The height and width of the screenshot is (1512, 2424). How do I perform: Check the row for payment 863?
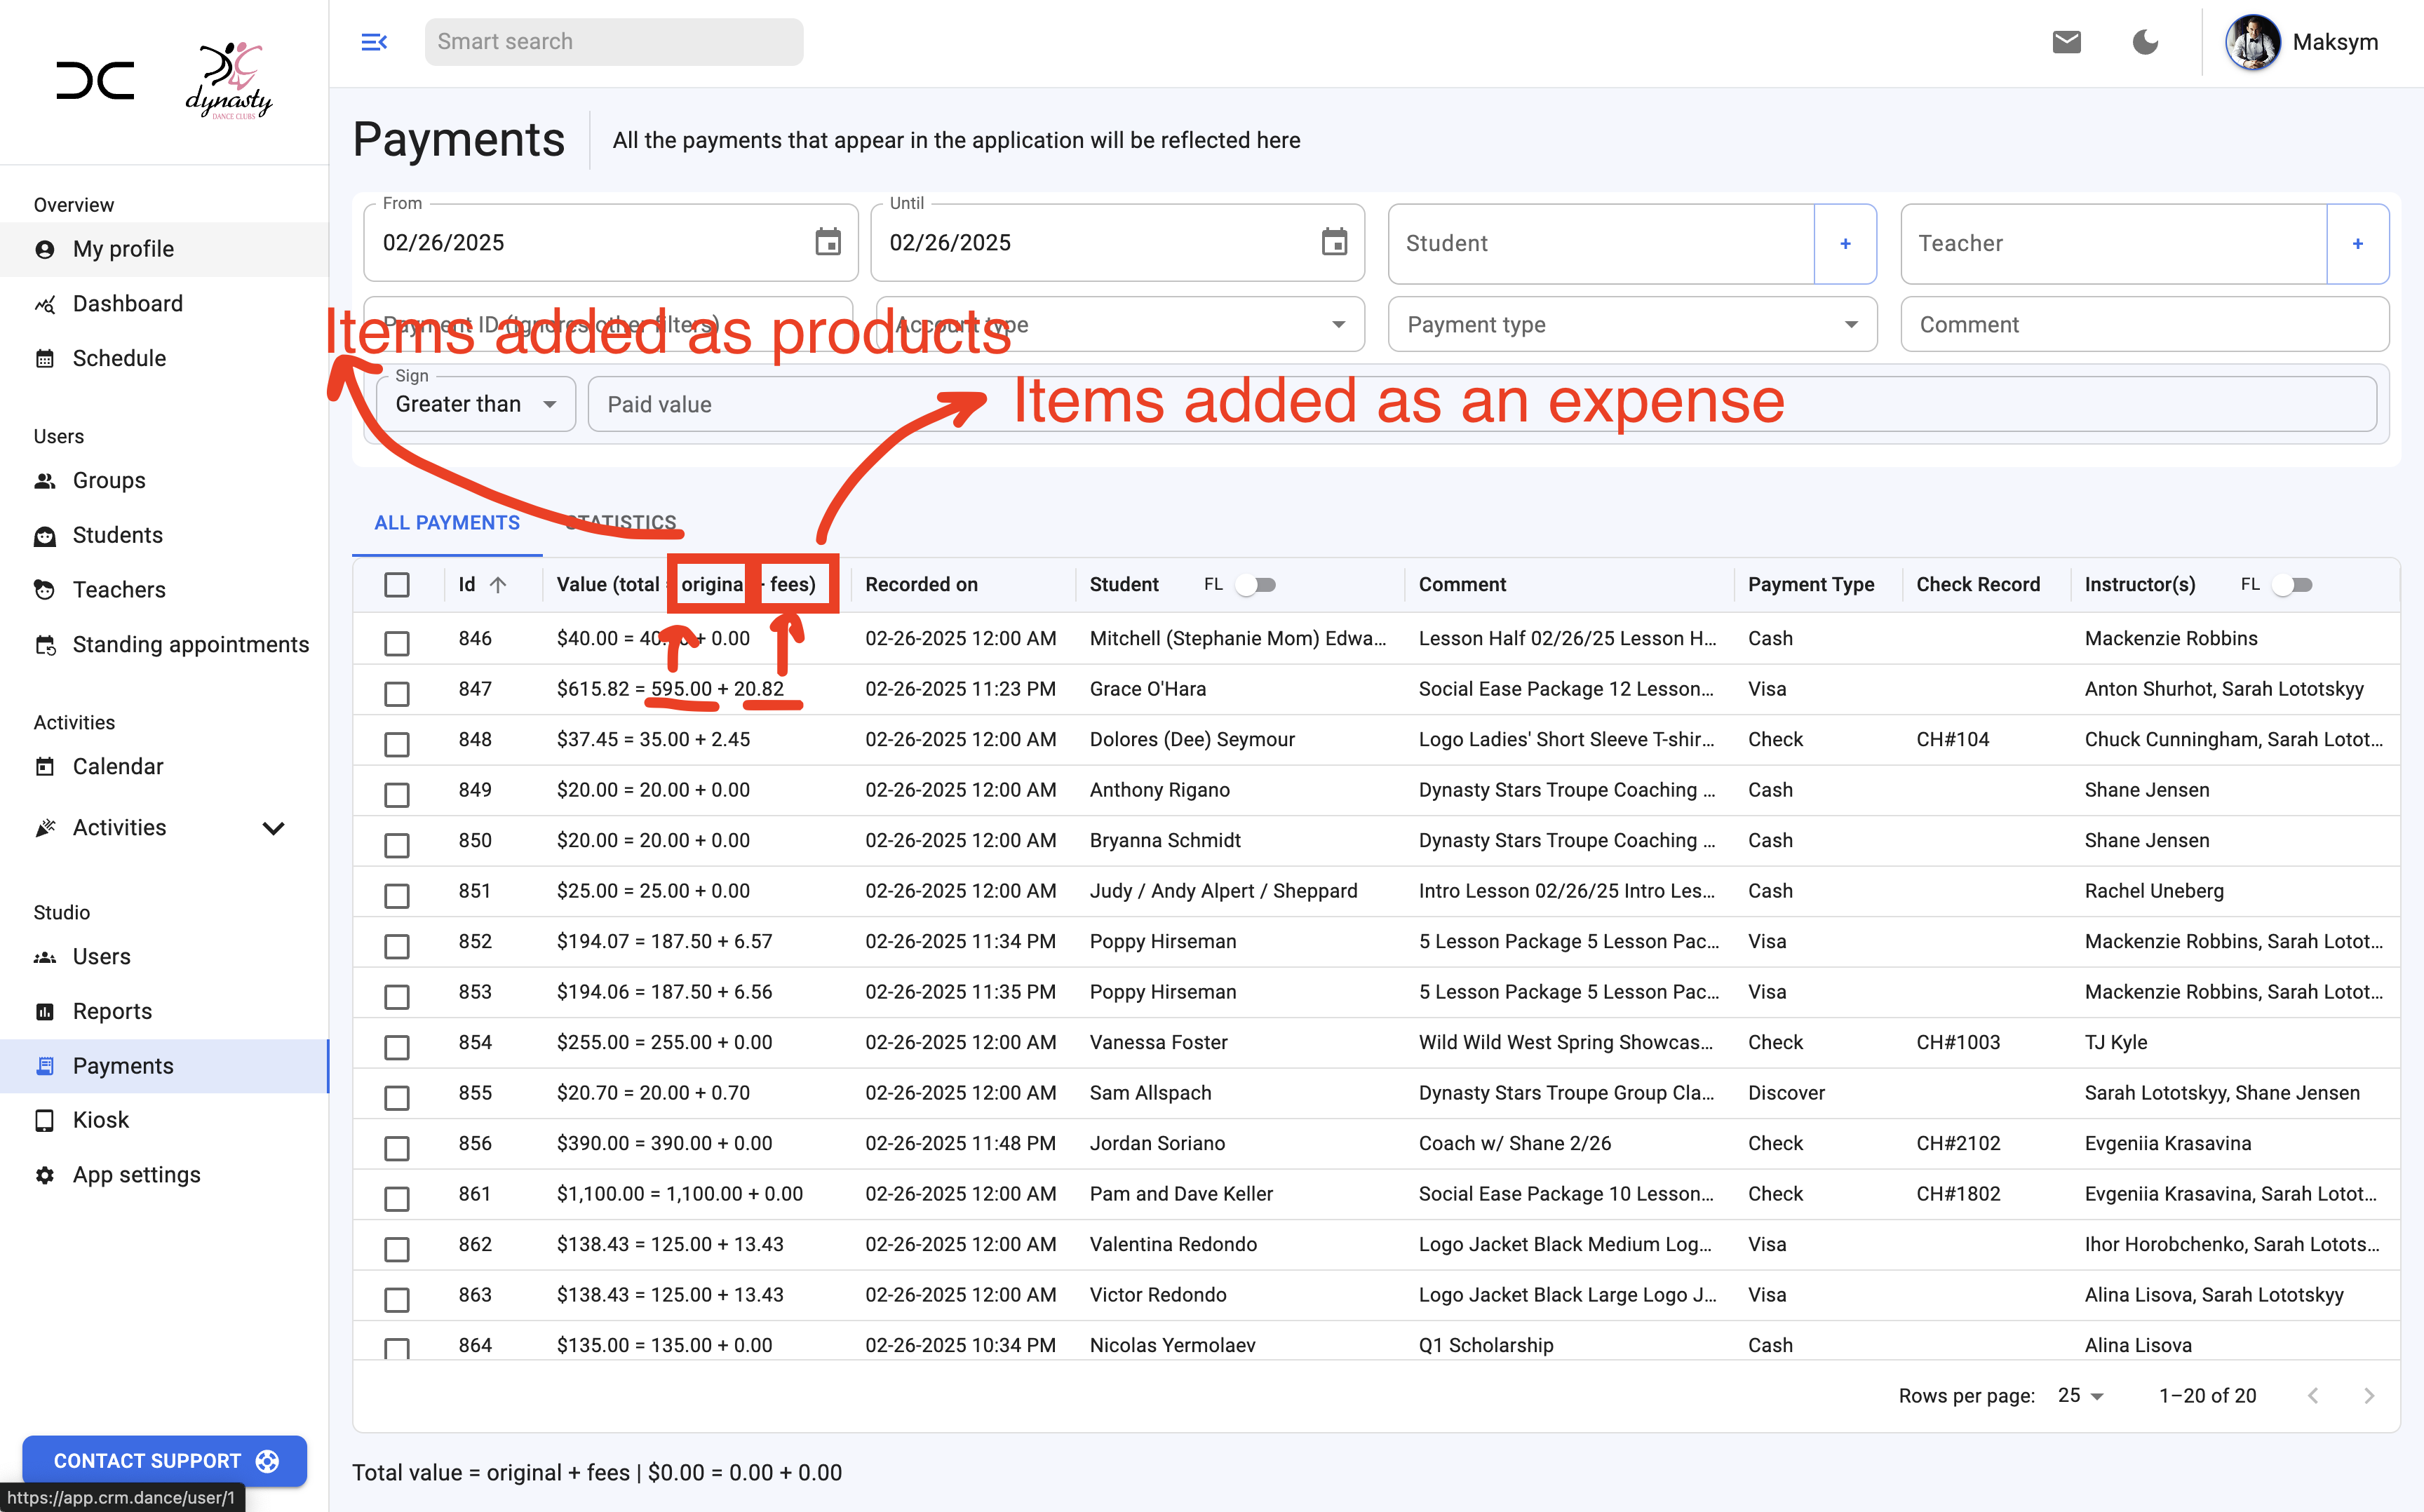click(x=397, y=1299)
